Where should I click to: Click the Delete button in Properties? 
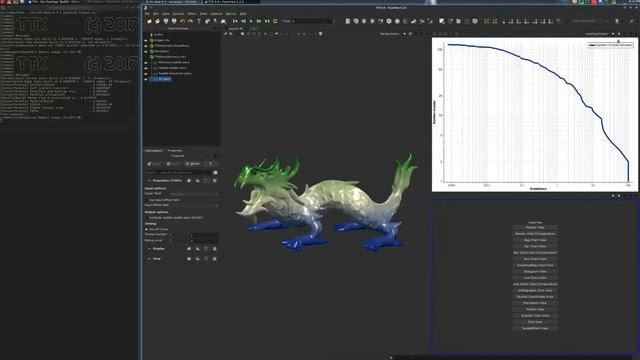pos(193,164)
